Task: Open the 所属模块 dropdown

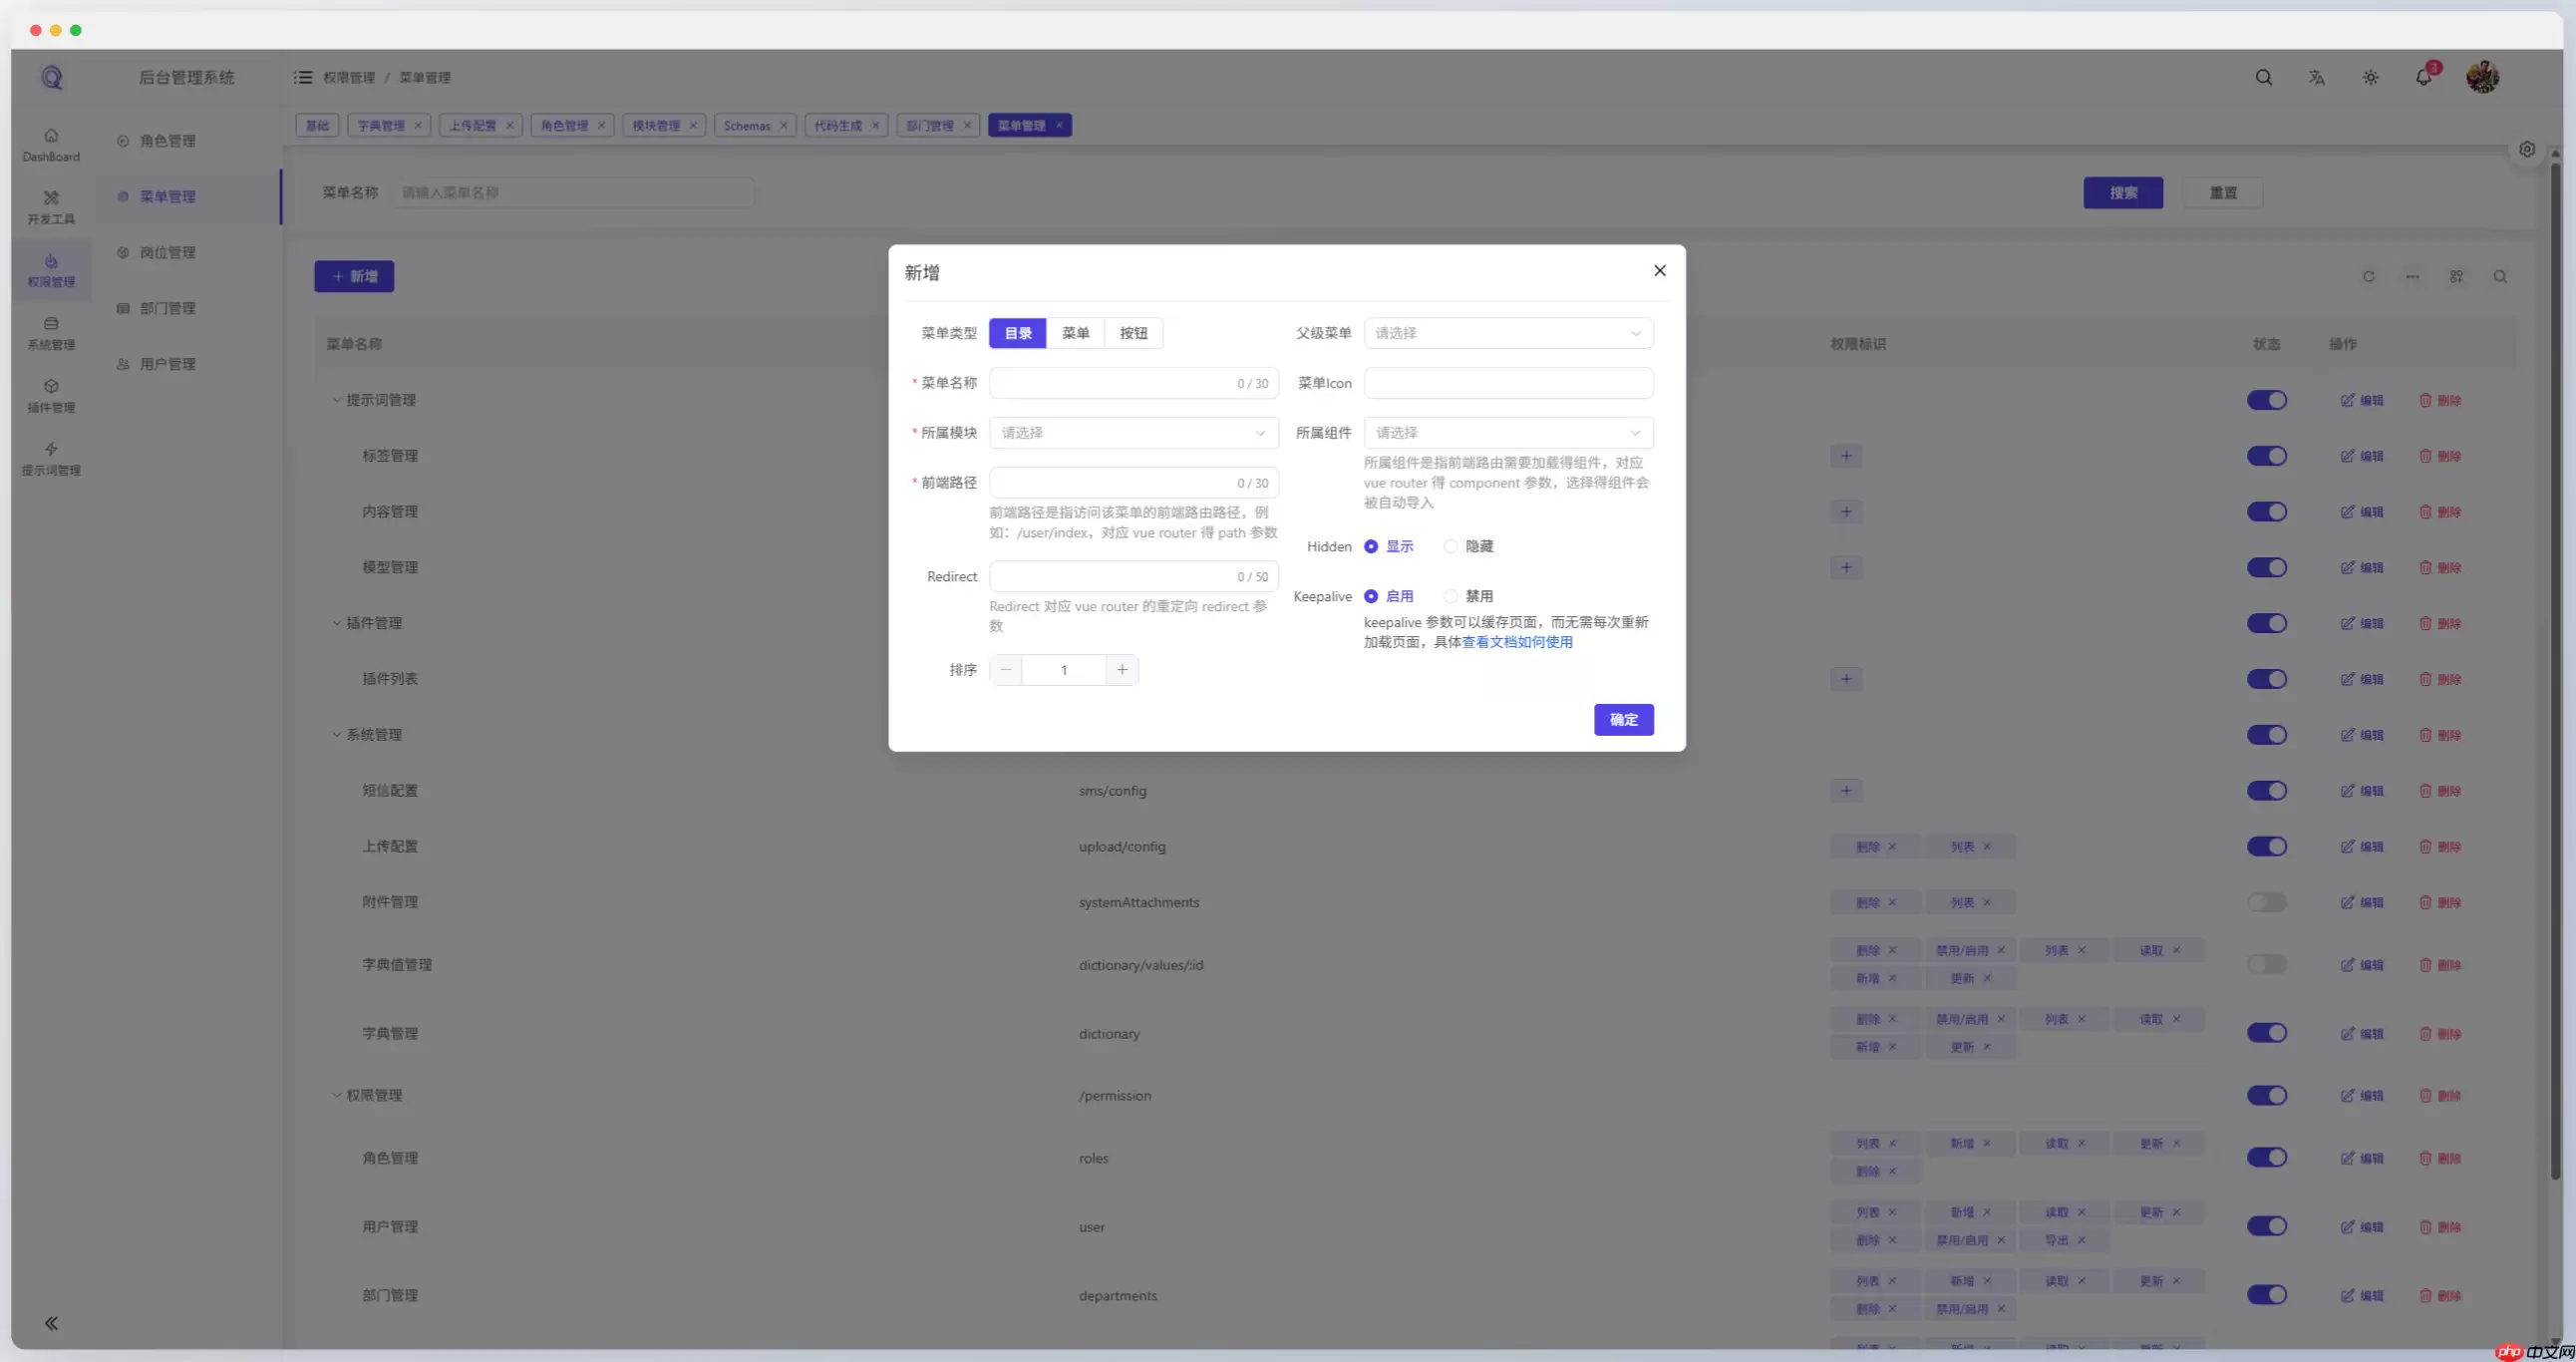Action: [x=1133, y=433]
